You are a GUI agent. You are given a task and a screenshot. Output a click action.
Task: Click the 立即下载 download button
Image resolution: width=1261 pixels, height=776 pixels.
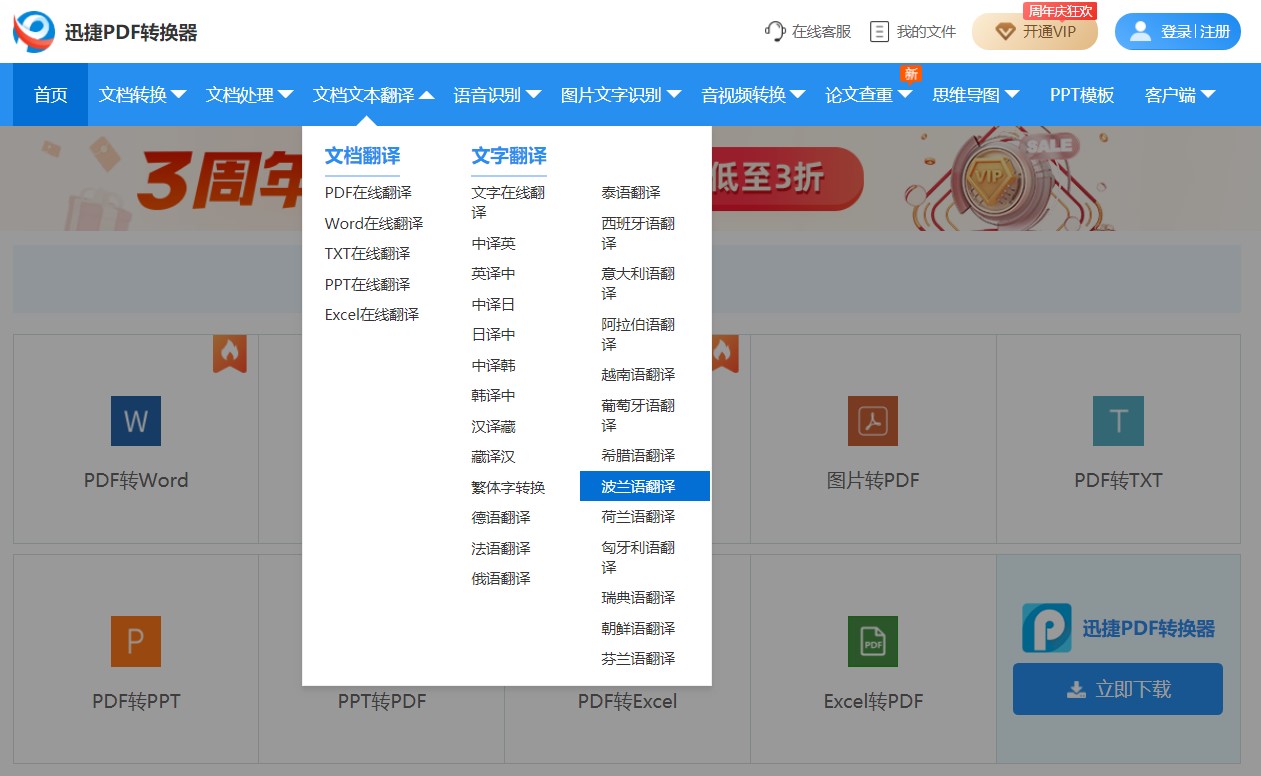pos(1118,689)
